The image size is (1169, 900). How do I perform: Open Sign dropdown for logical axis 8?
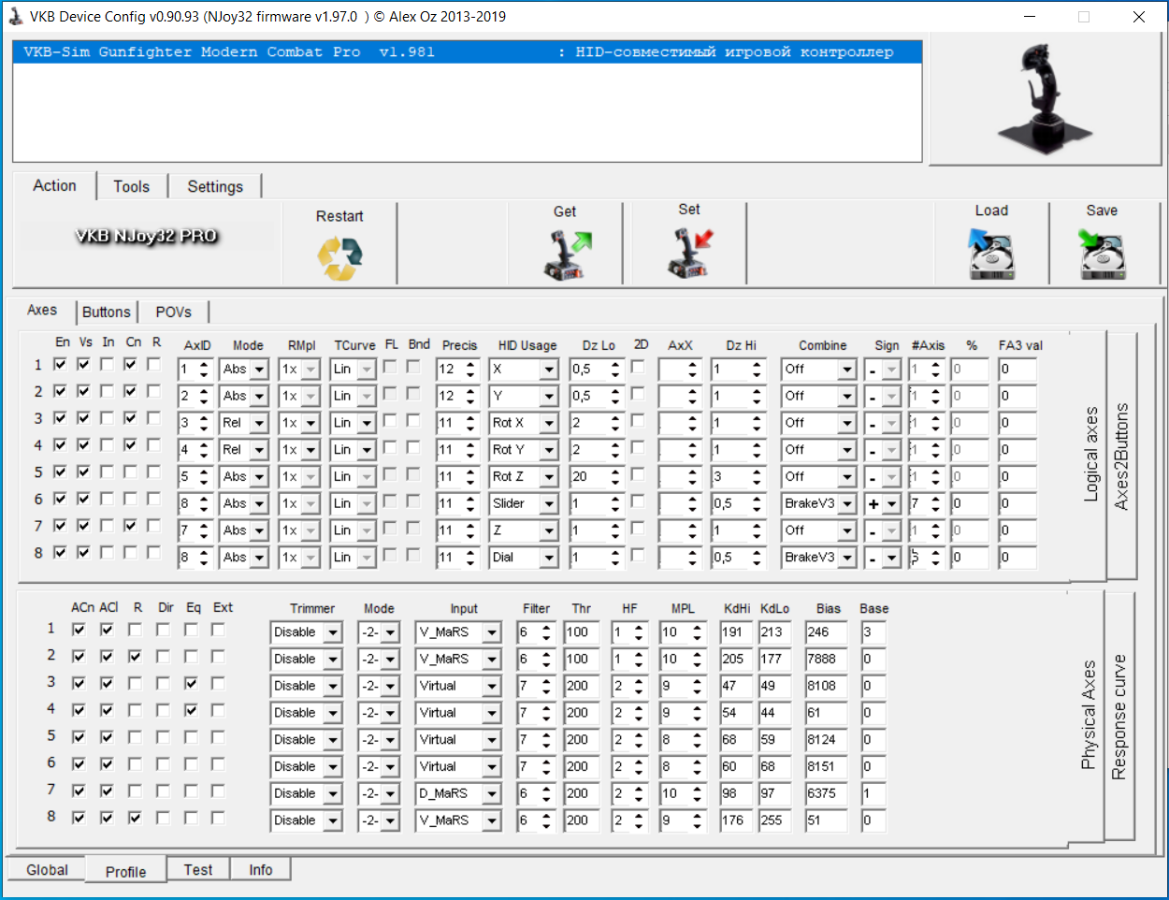tap(892, 557)
